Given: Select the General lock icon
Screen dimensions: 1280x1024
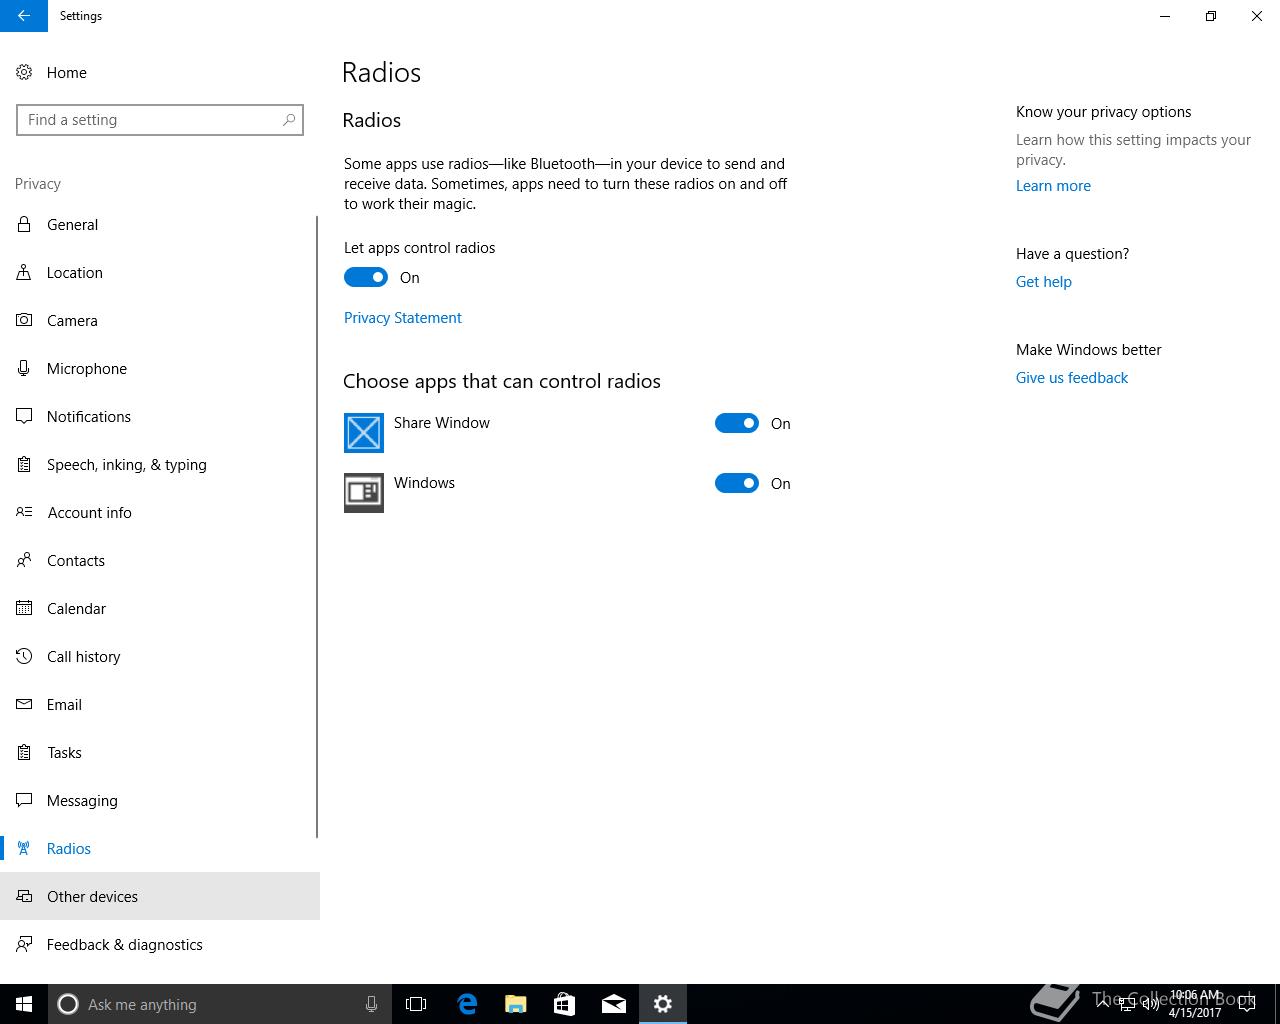Looking at the screenshot, I should coord(24,224).
